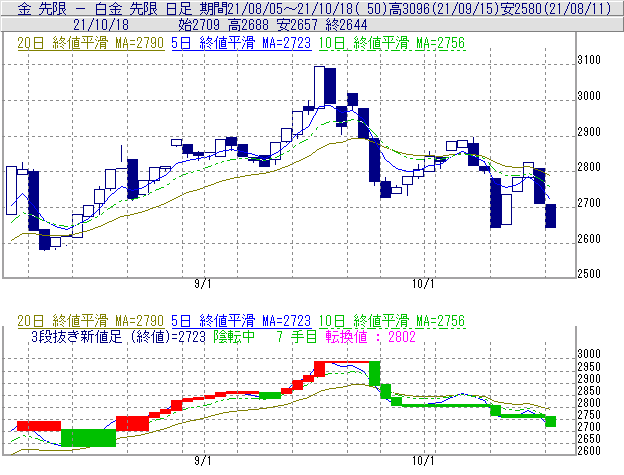624x475 pixels.
Task: Click the chart title '金 先限 - 白金 先限 日足'
Action: pos(105,9)
